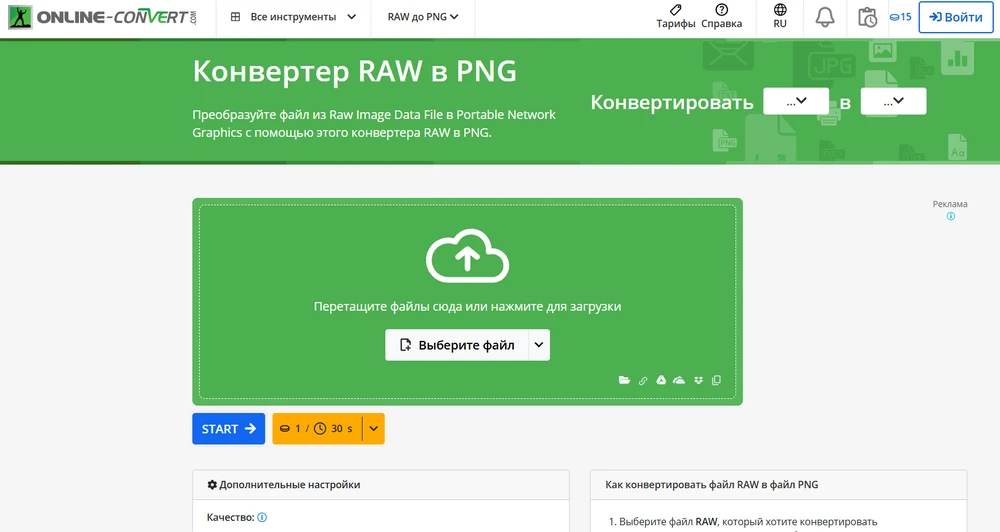Screen dimensions: 1000x532
Task: Click the clipboard paste icon in upload area
Action: coord(716,381)
